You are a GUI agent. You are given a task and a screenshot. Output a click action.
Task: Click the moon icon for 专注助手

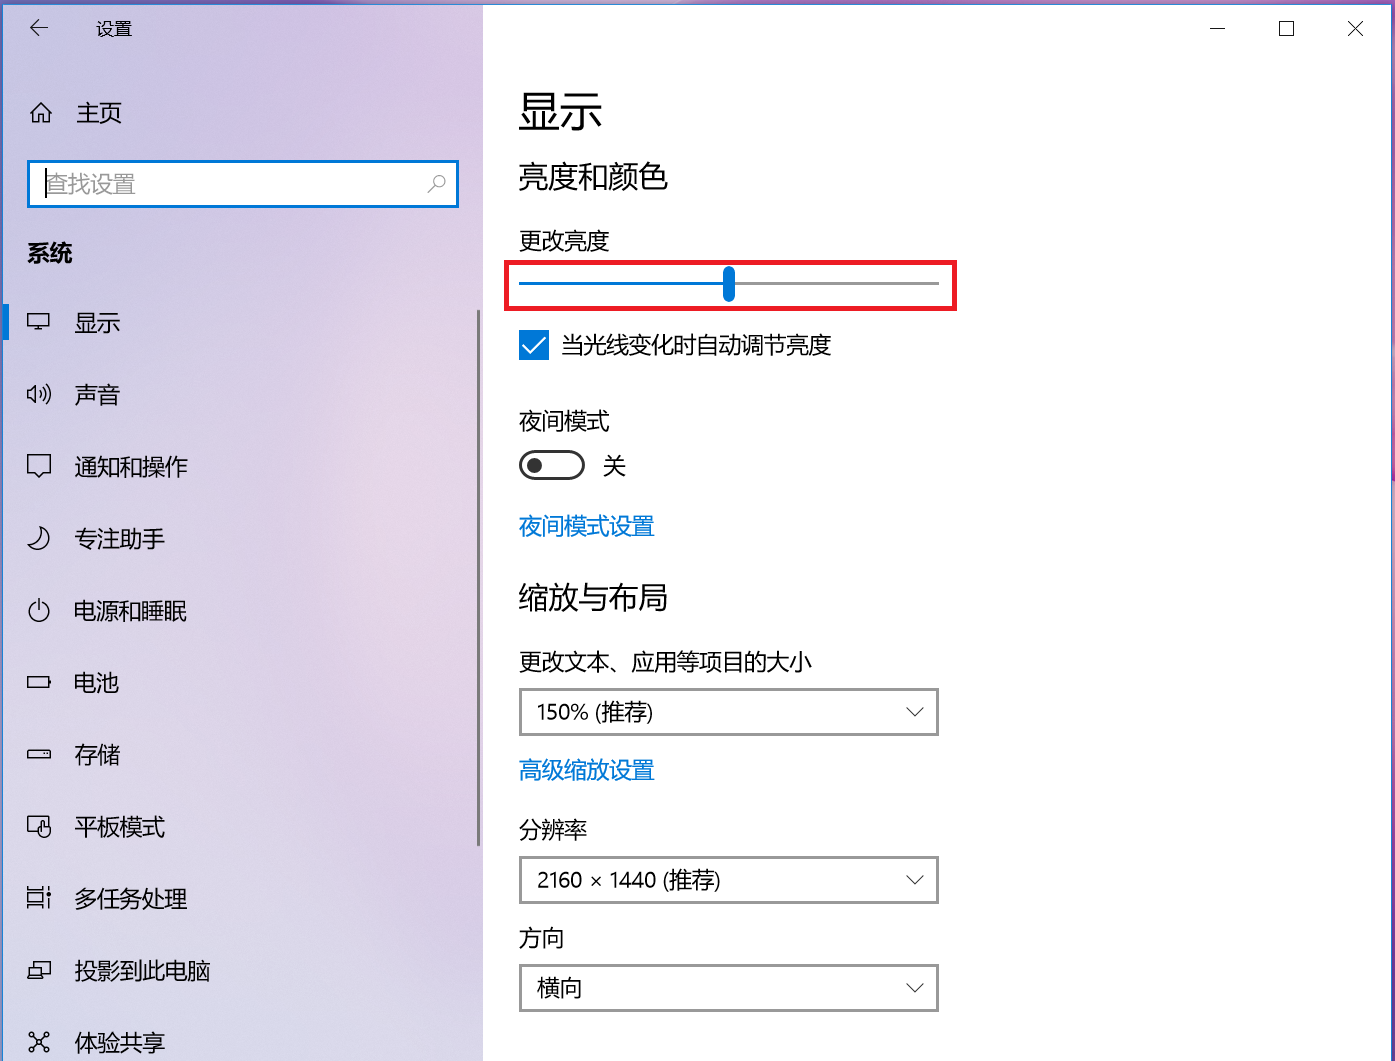pos(39,539)
